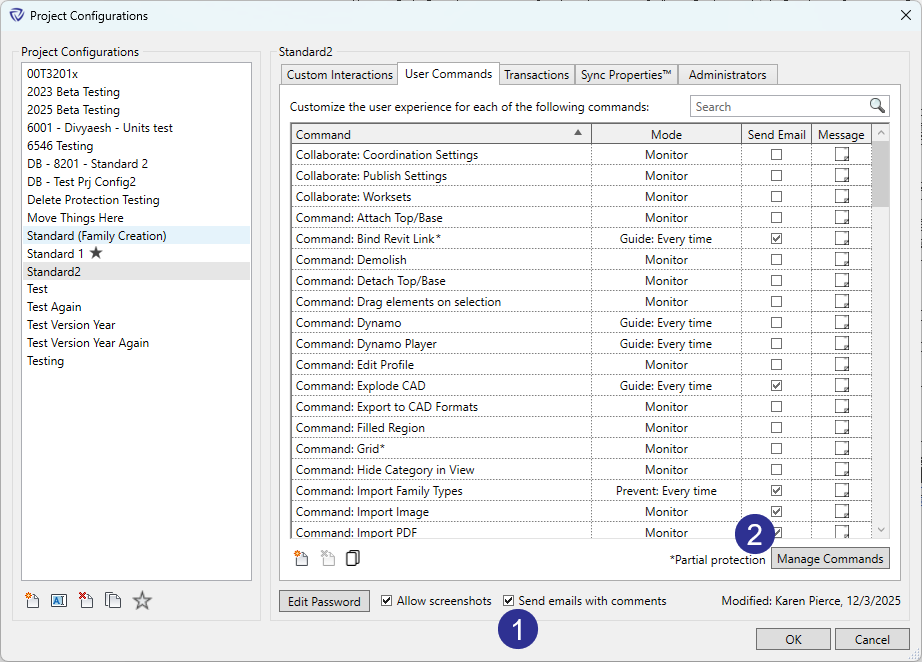Add a new command customization
This screenshot has height=662, width=922.
point(301,559)
